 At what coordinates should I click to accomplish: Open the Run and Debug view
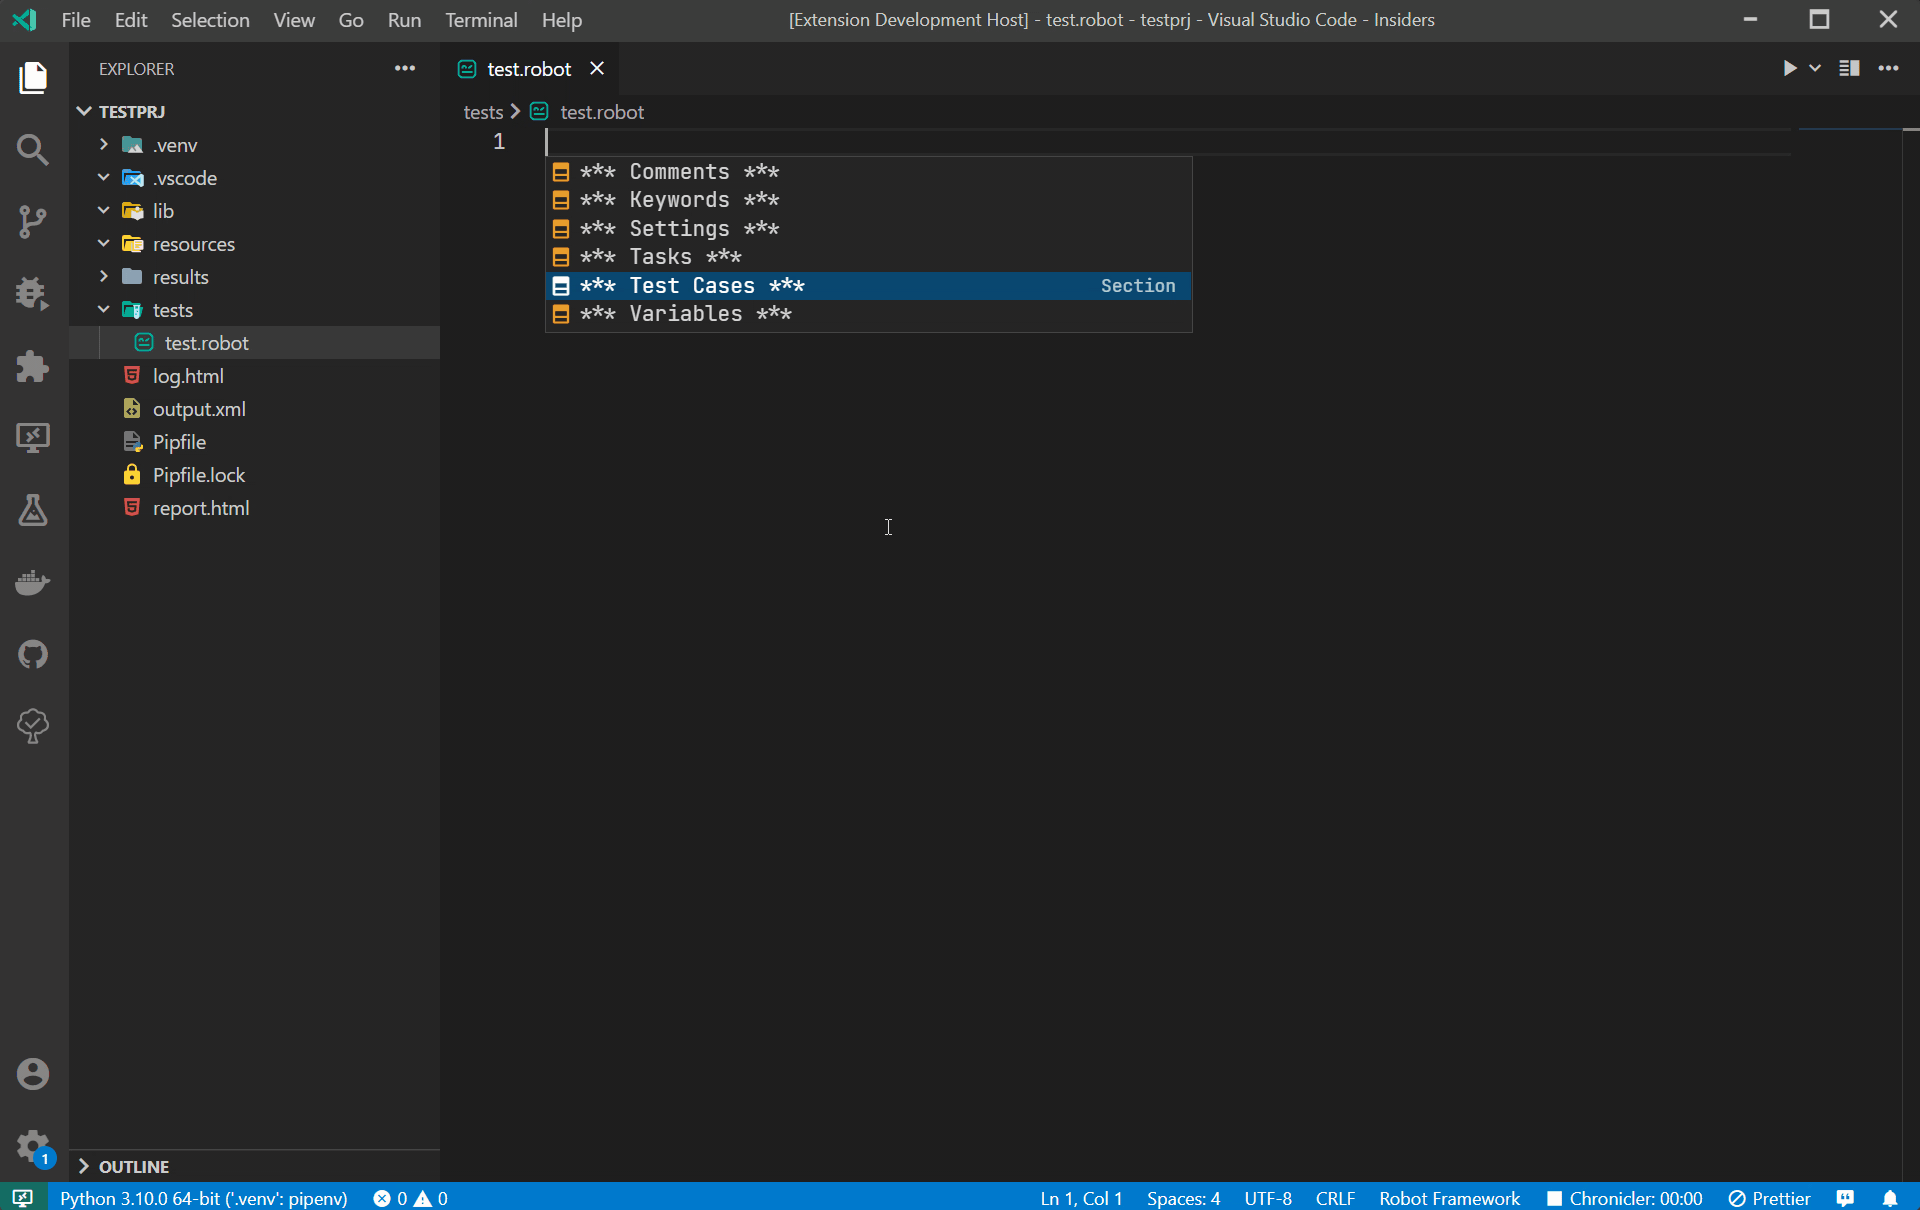click(x=33, y=293)
